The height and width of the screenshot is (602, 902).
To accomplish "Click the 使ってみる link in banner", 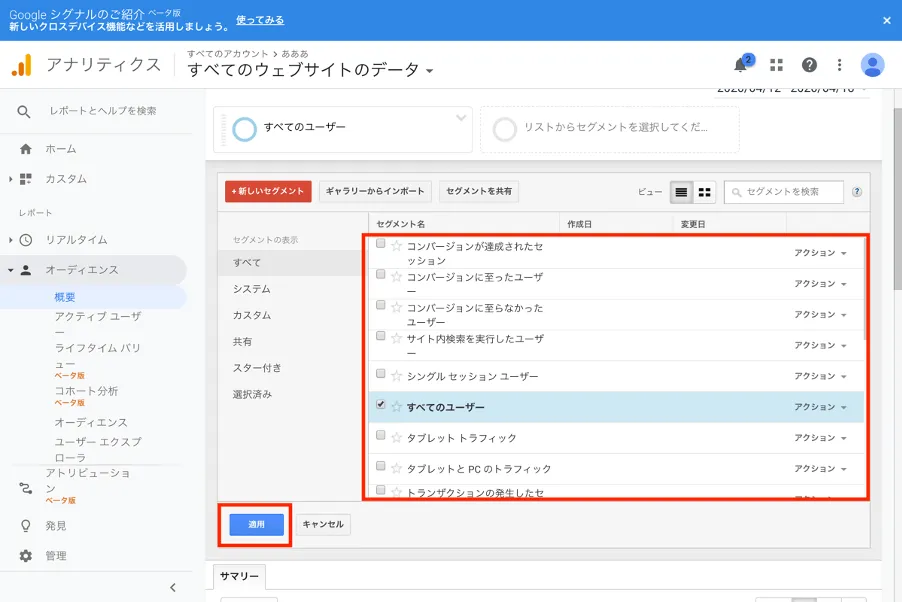I will point(260,20).
